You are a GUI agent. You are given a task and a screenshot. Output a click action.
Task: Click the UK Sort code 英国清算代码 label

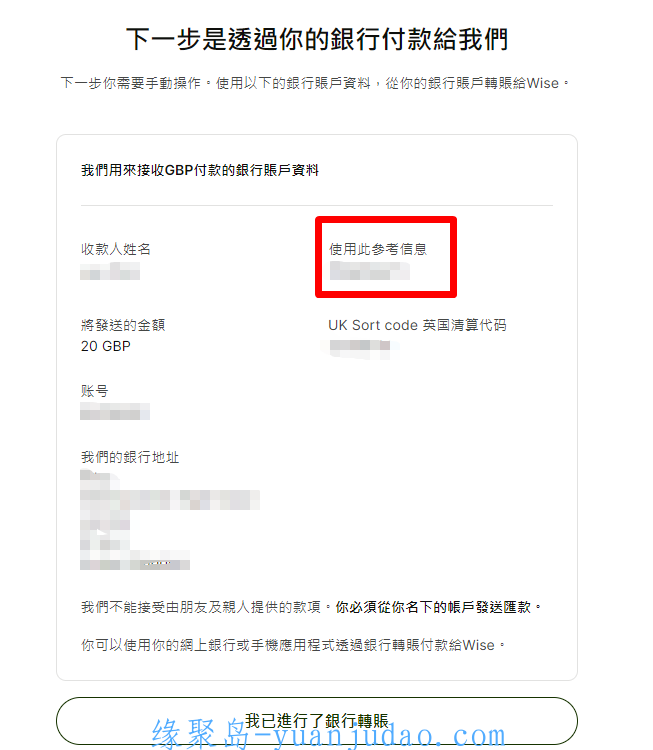pyautogui.click(x=417, y=325)
